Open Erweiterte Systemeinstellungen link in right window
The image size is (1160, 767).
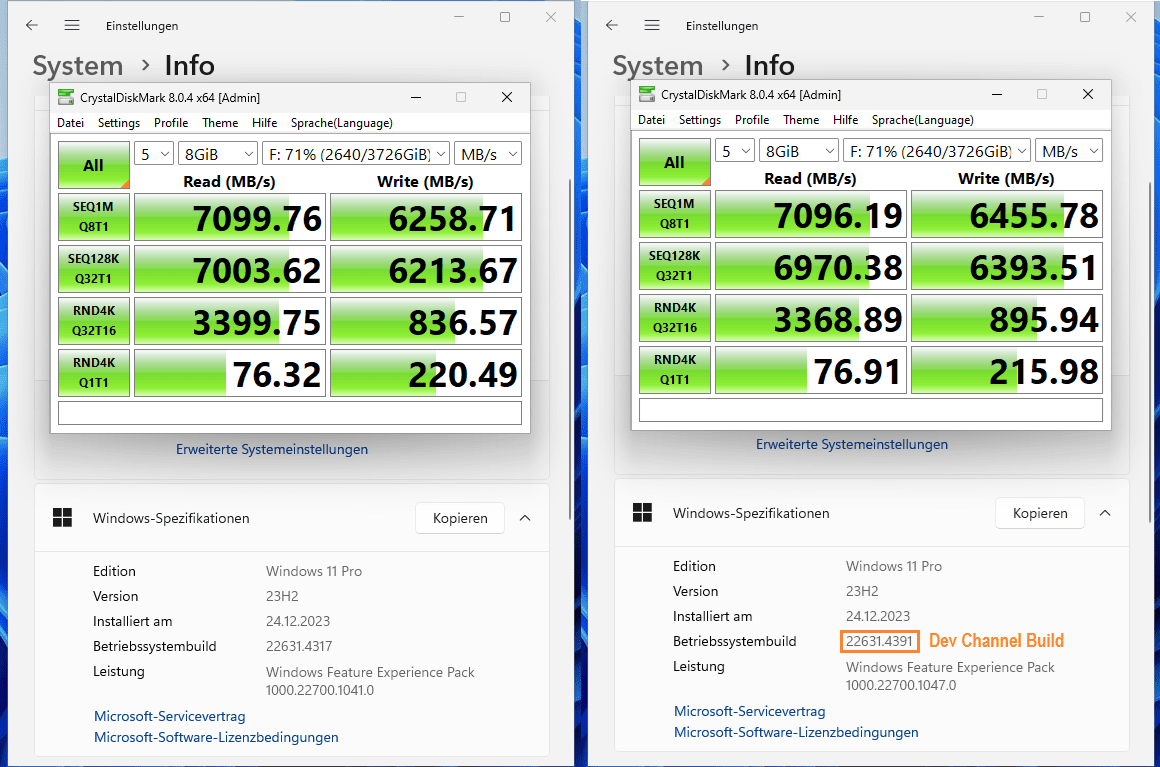point(852,444)
